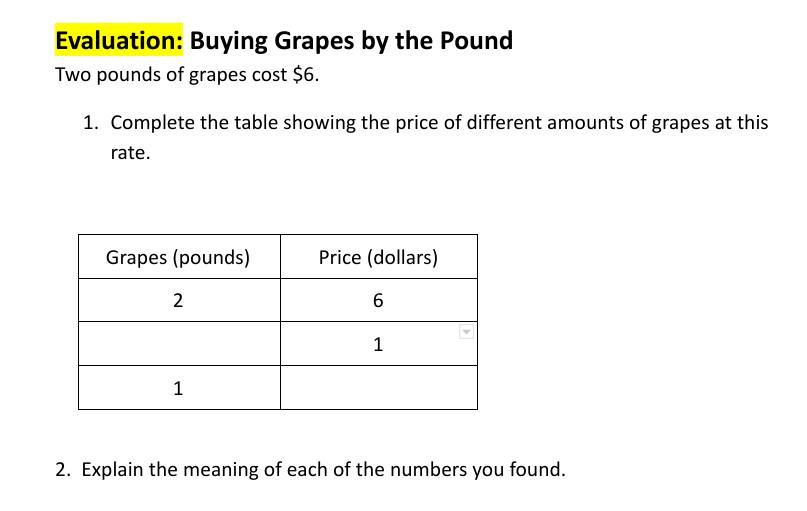Click the list number '1.' marker
The width and height of the screenshot is (807, 511).
click(x=91, y=123)
